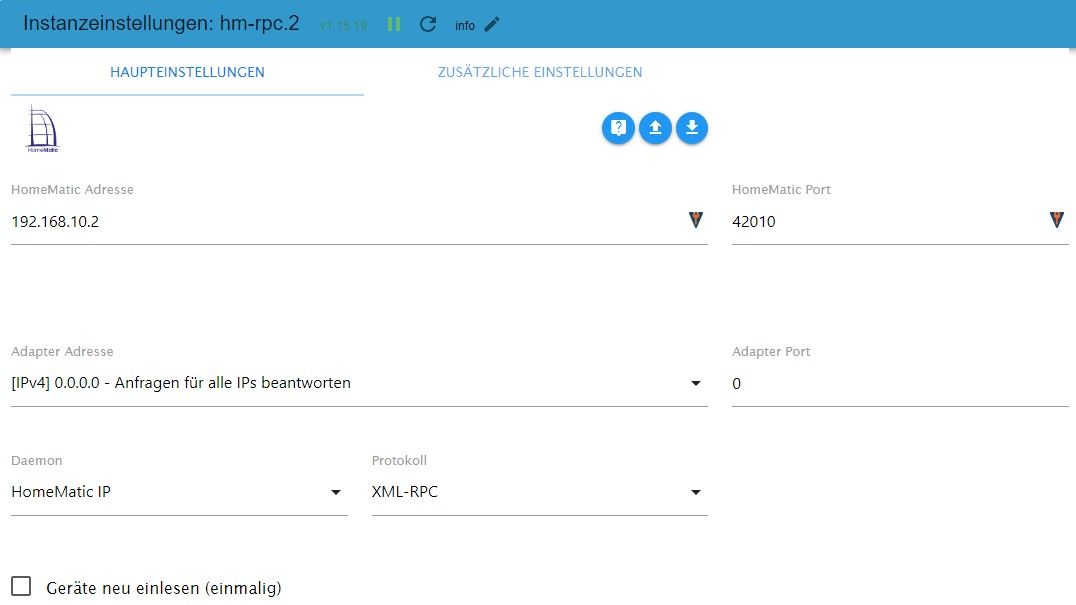Click the version number in the header

coord(343,25)
